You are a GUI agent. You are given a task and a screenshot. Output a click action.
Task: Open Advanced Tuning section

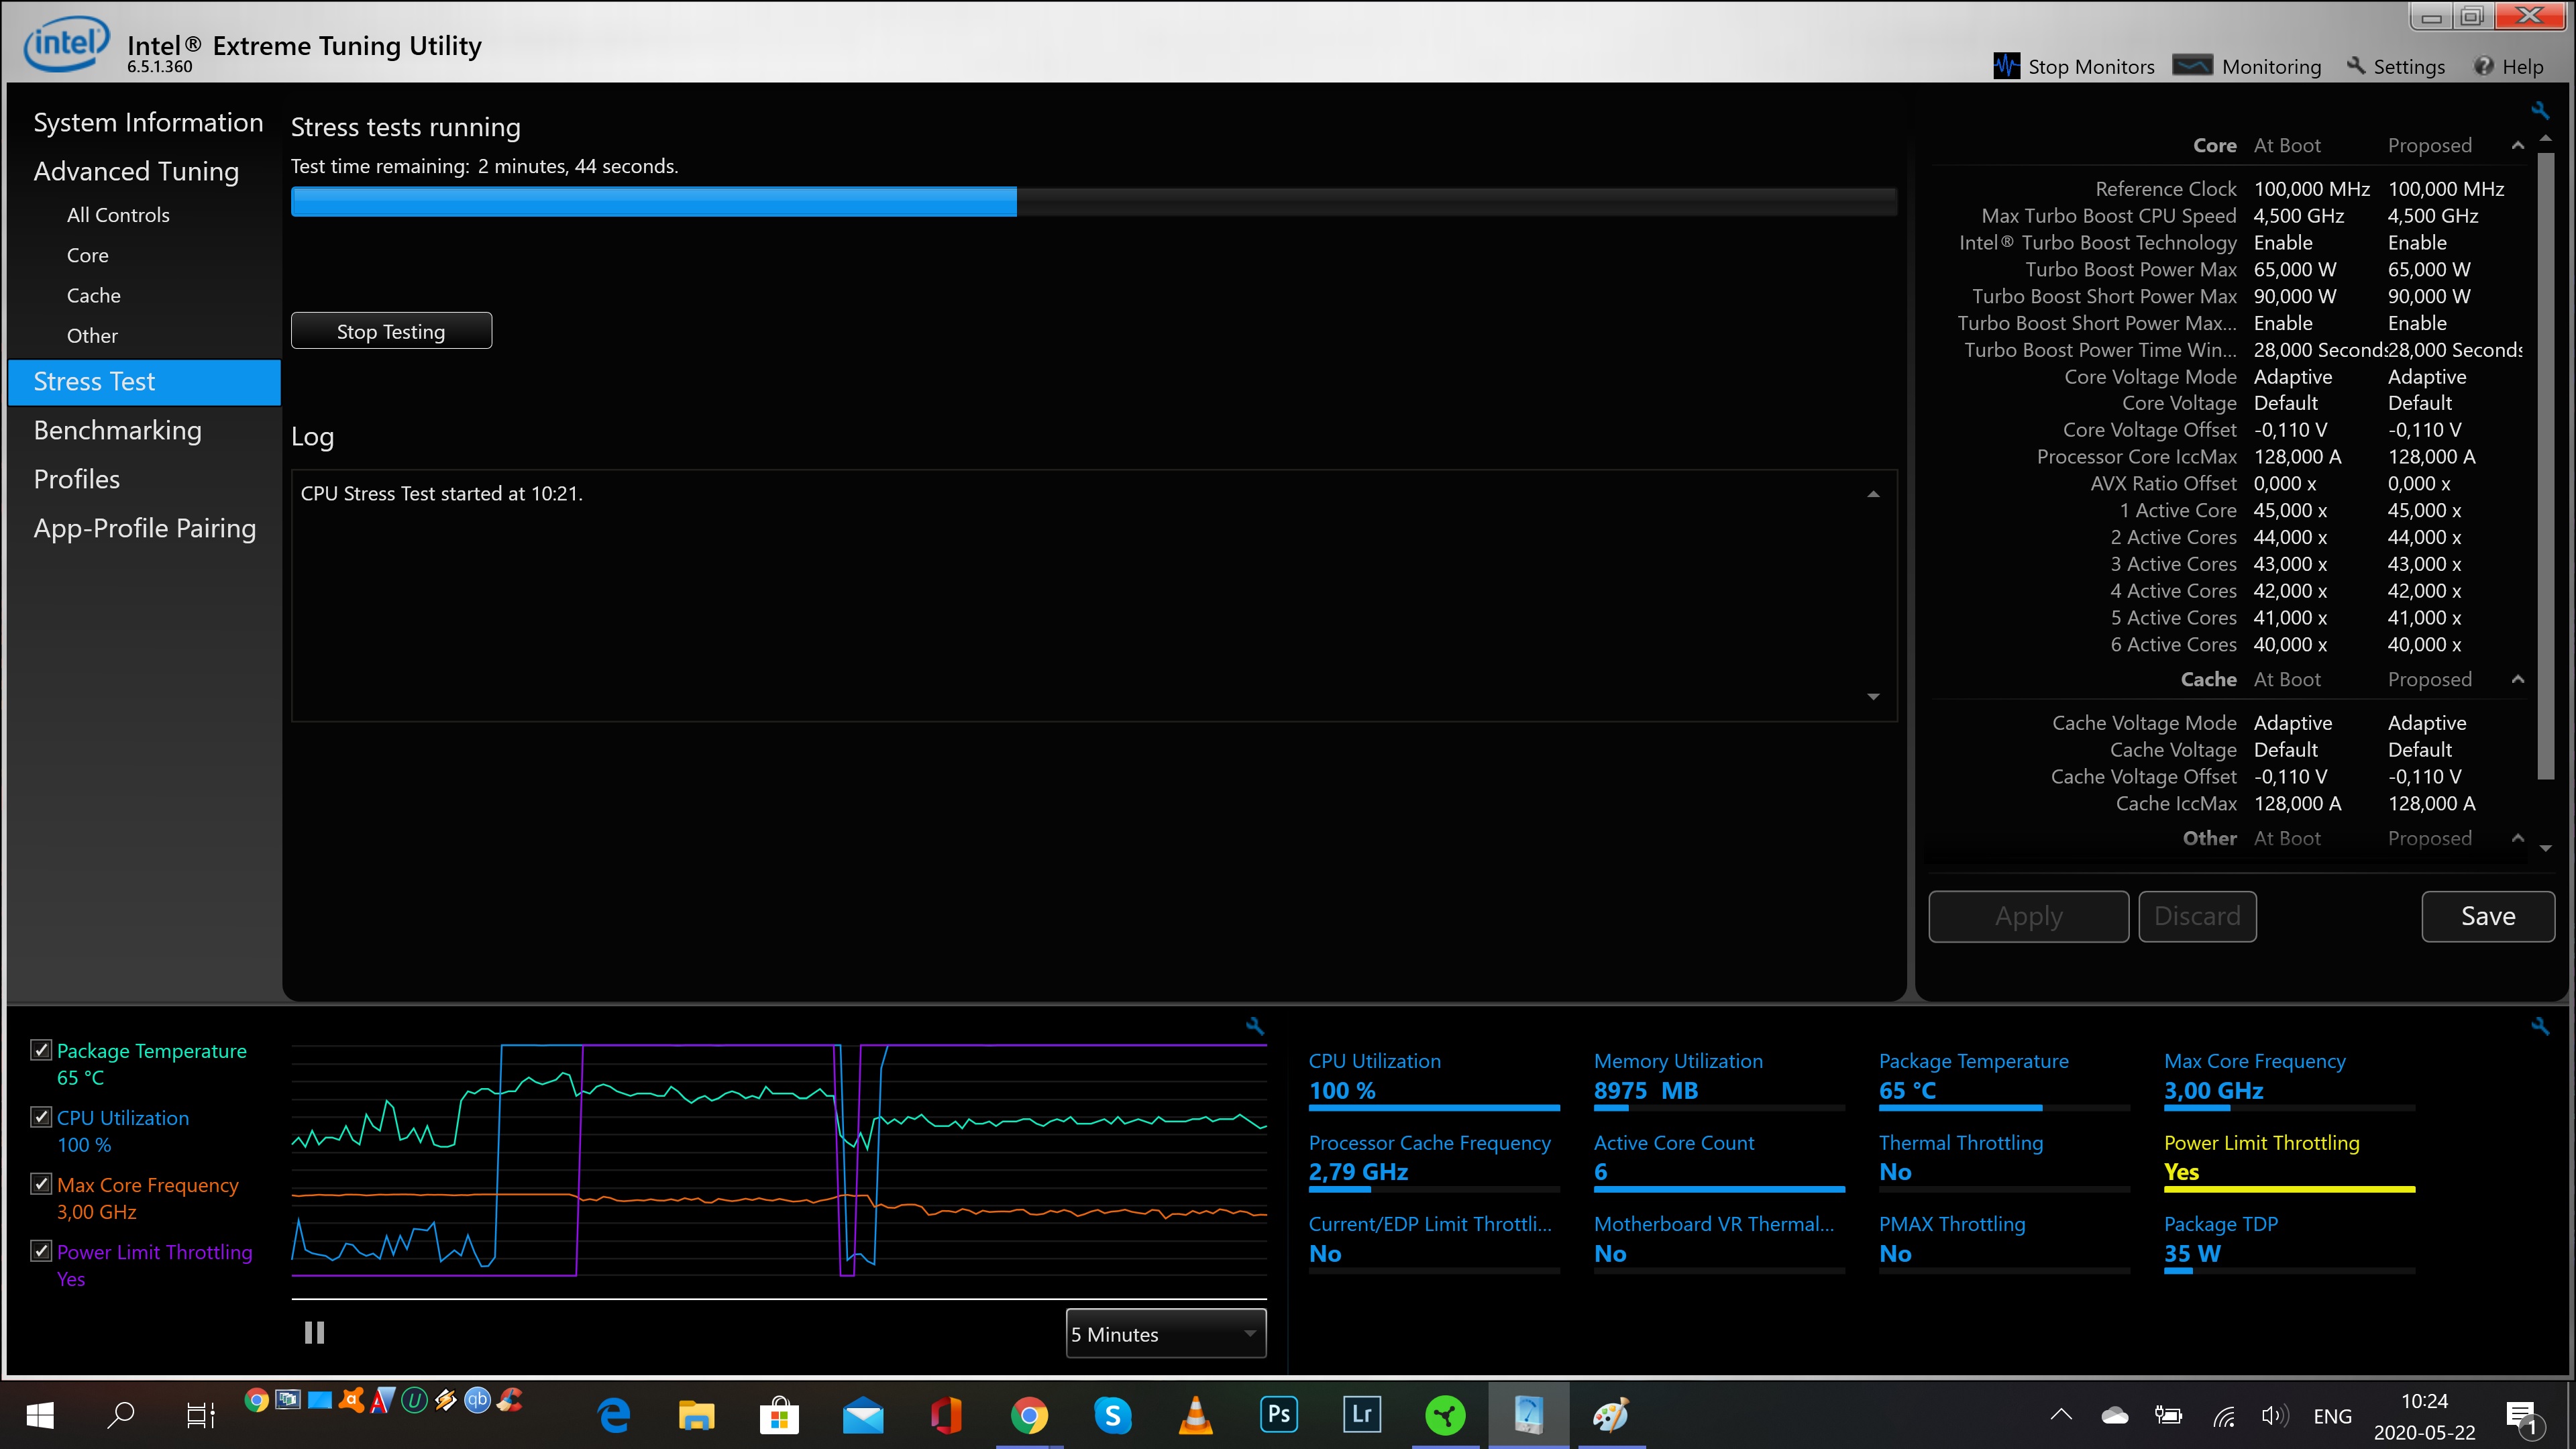(x=136, y=171)
